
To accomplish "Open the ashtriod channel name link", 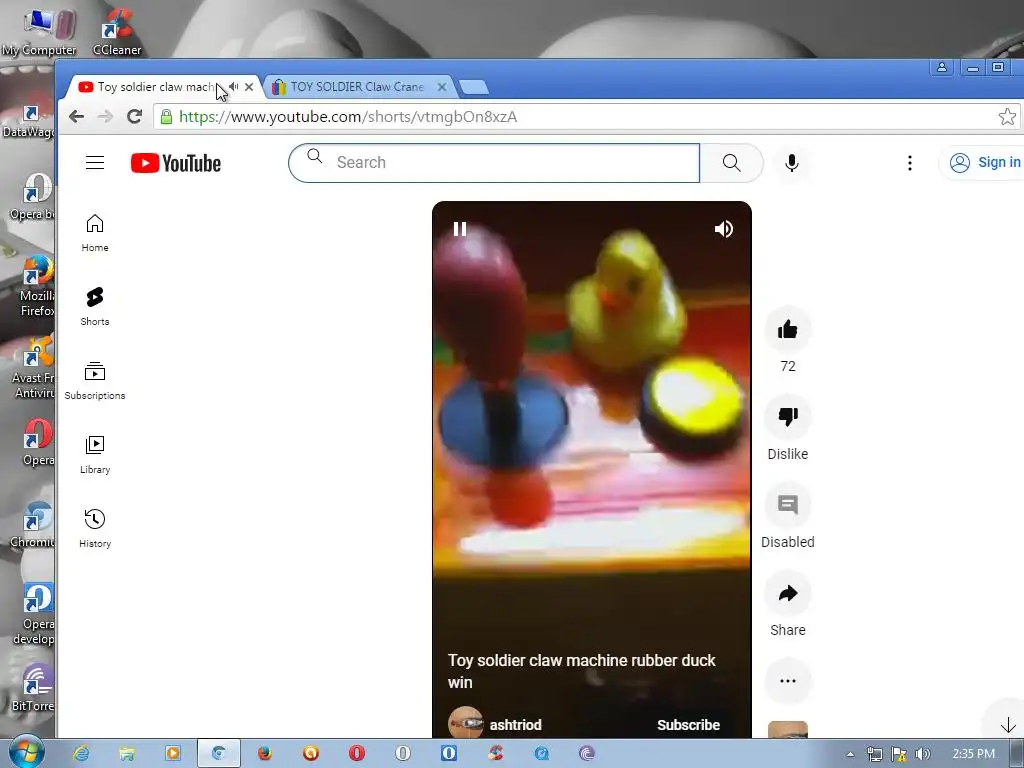I will pos(515,725).
